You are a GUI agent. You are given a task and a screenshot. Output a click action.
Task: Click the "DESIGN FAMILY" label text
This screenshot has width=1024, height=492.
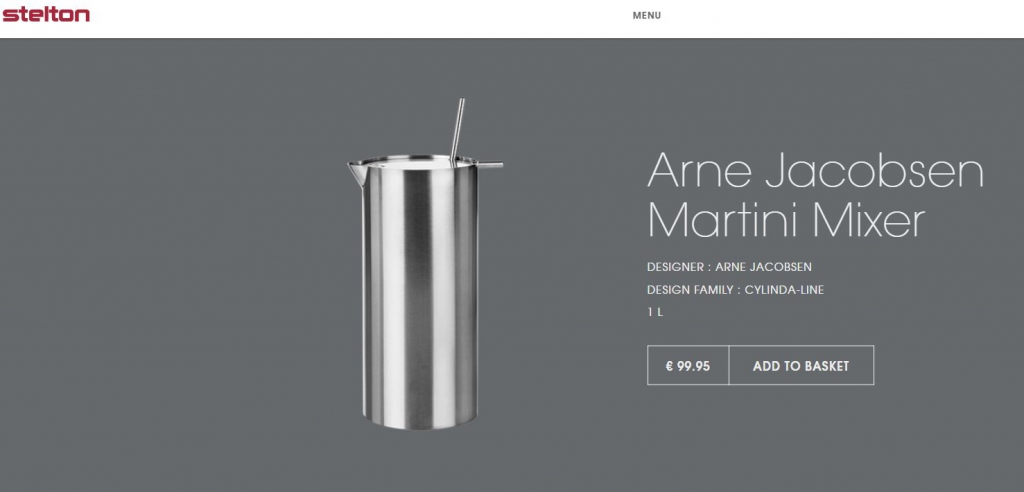coord(690,290)
